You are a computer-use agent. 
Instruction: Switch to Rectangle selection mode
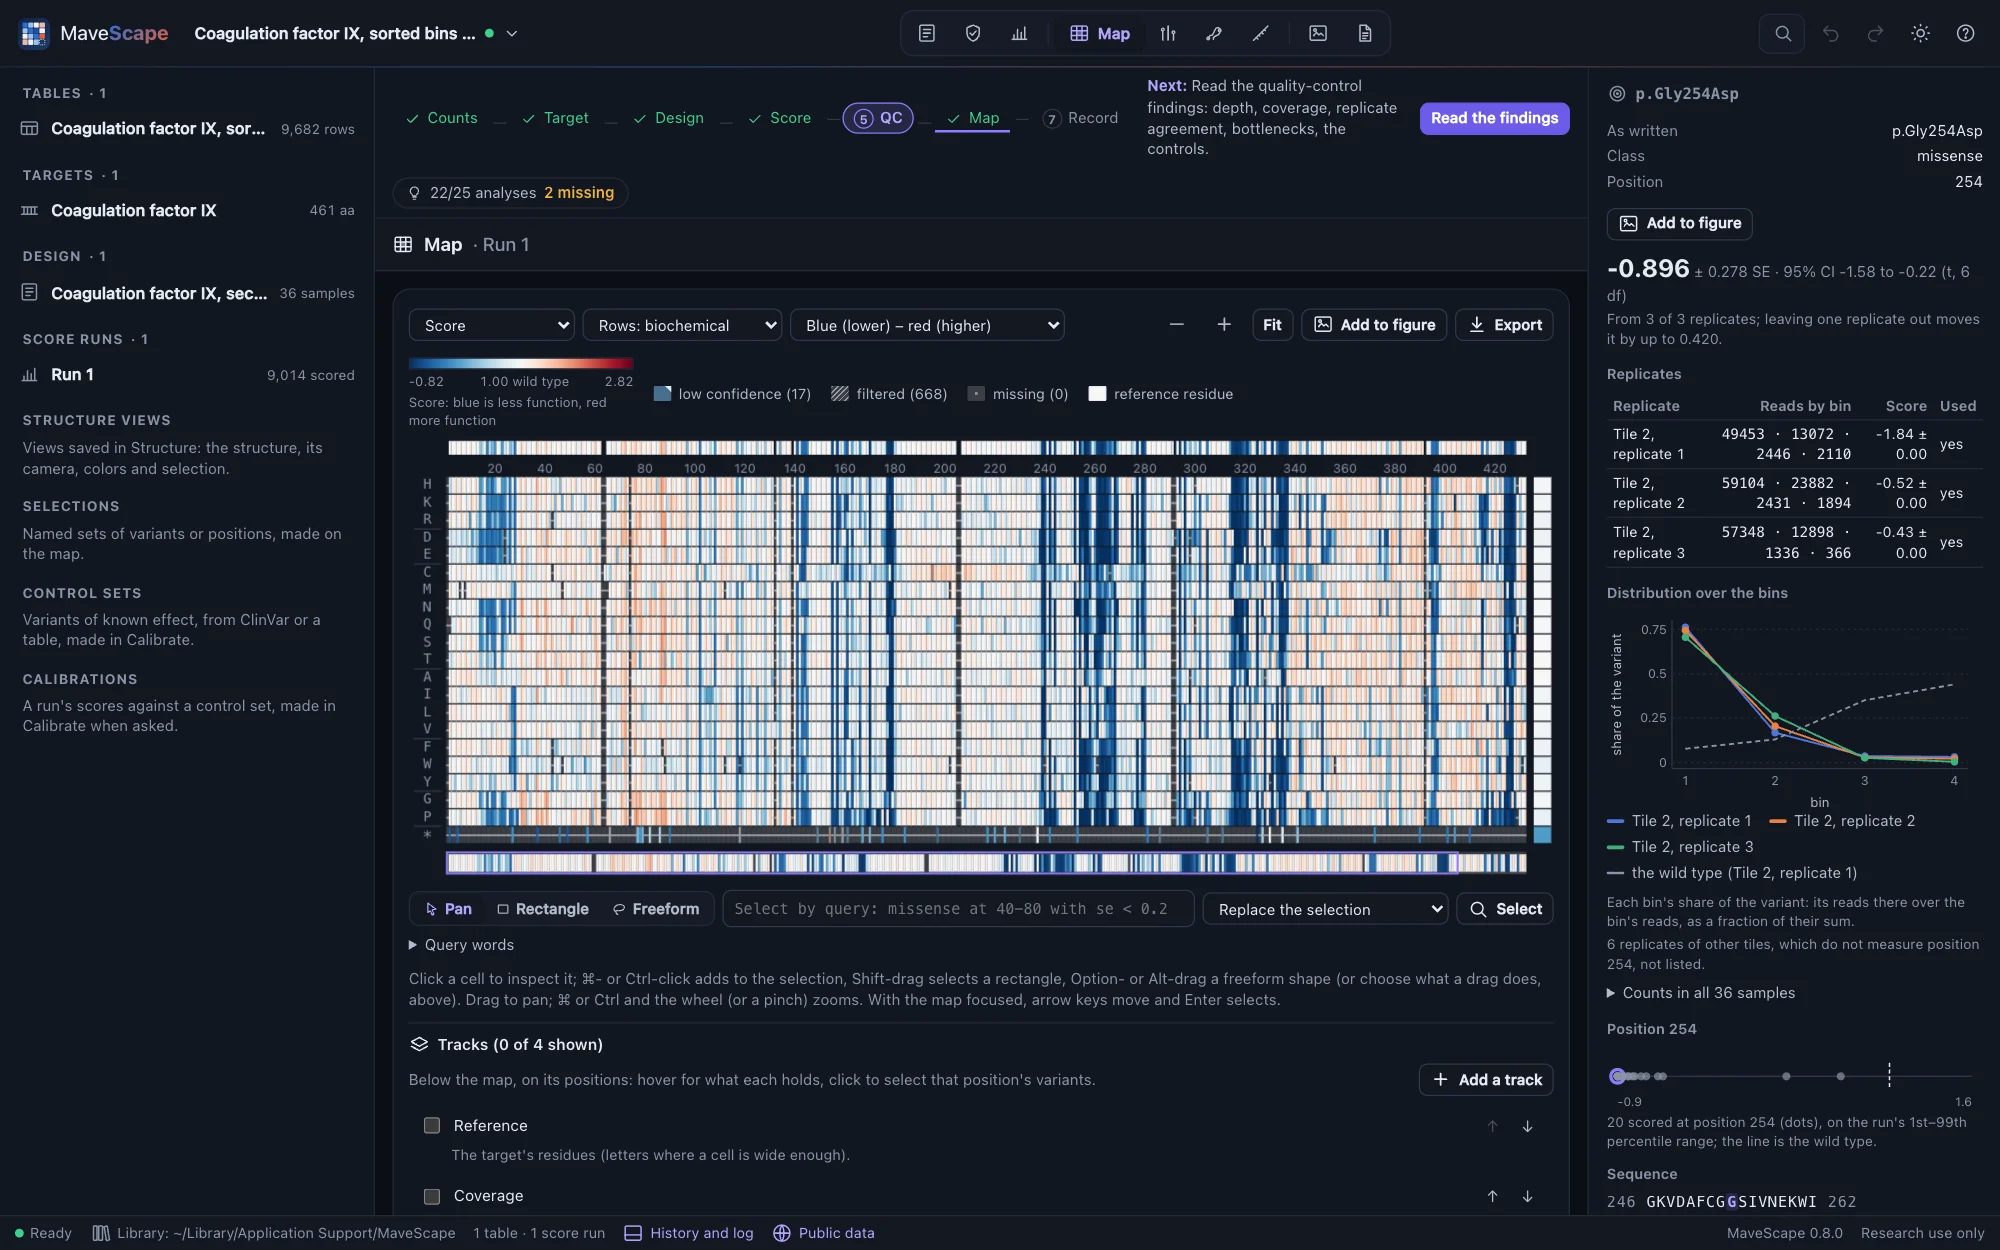tap(543, 909)
